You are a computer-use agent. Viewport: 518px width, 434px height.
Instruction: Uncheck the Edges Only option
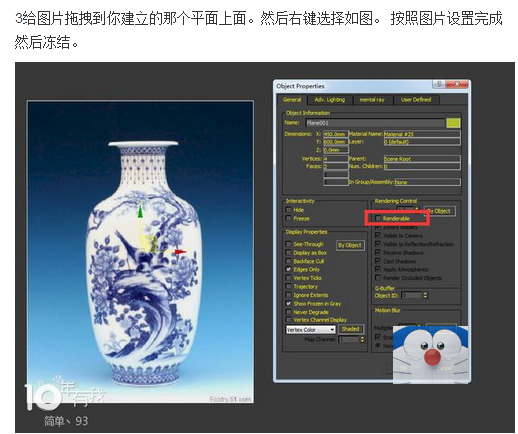[x=289, y=269]
